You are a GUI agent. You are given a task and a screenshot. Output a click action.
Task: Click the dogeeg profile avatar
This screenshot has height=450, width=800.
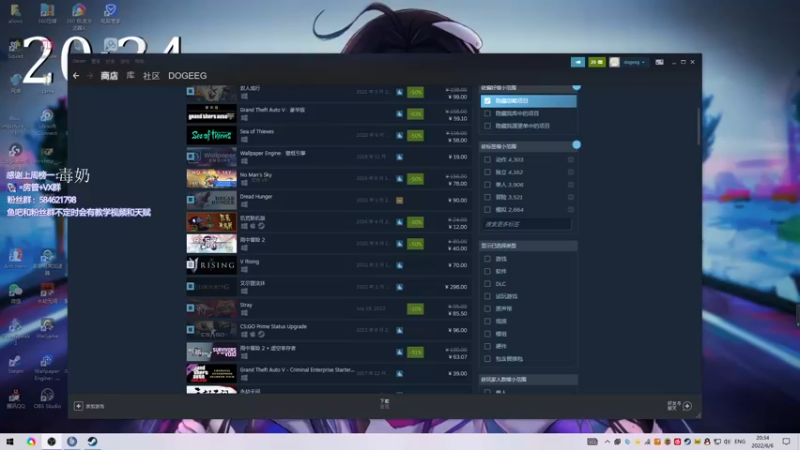(614, 62)
